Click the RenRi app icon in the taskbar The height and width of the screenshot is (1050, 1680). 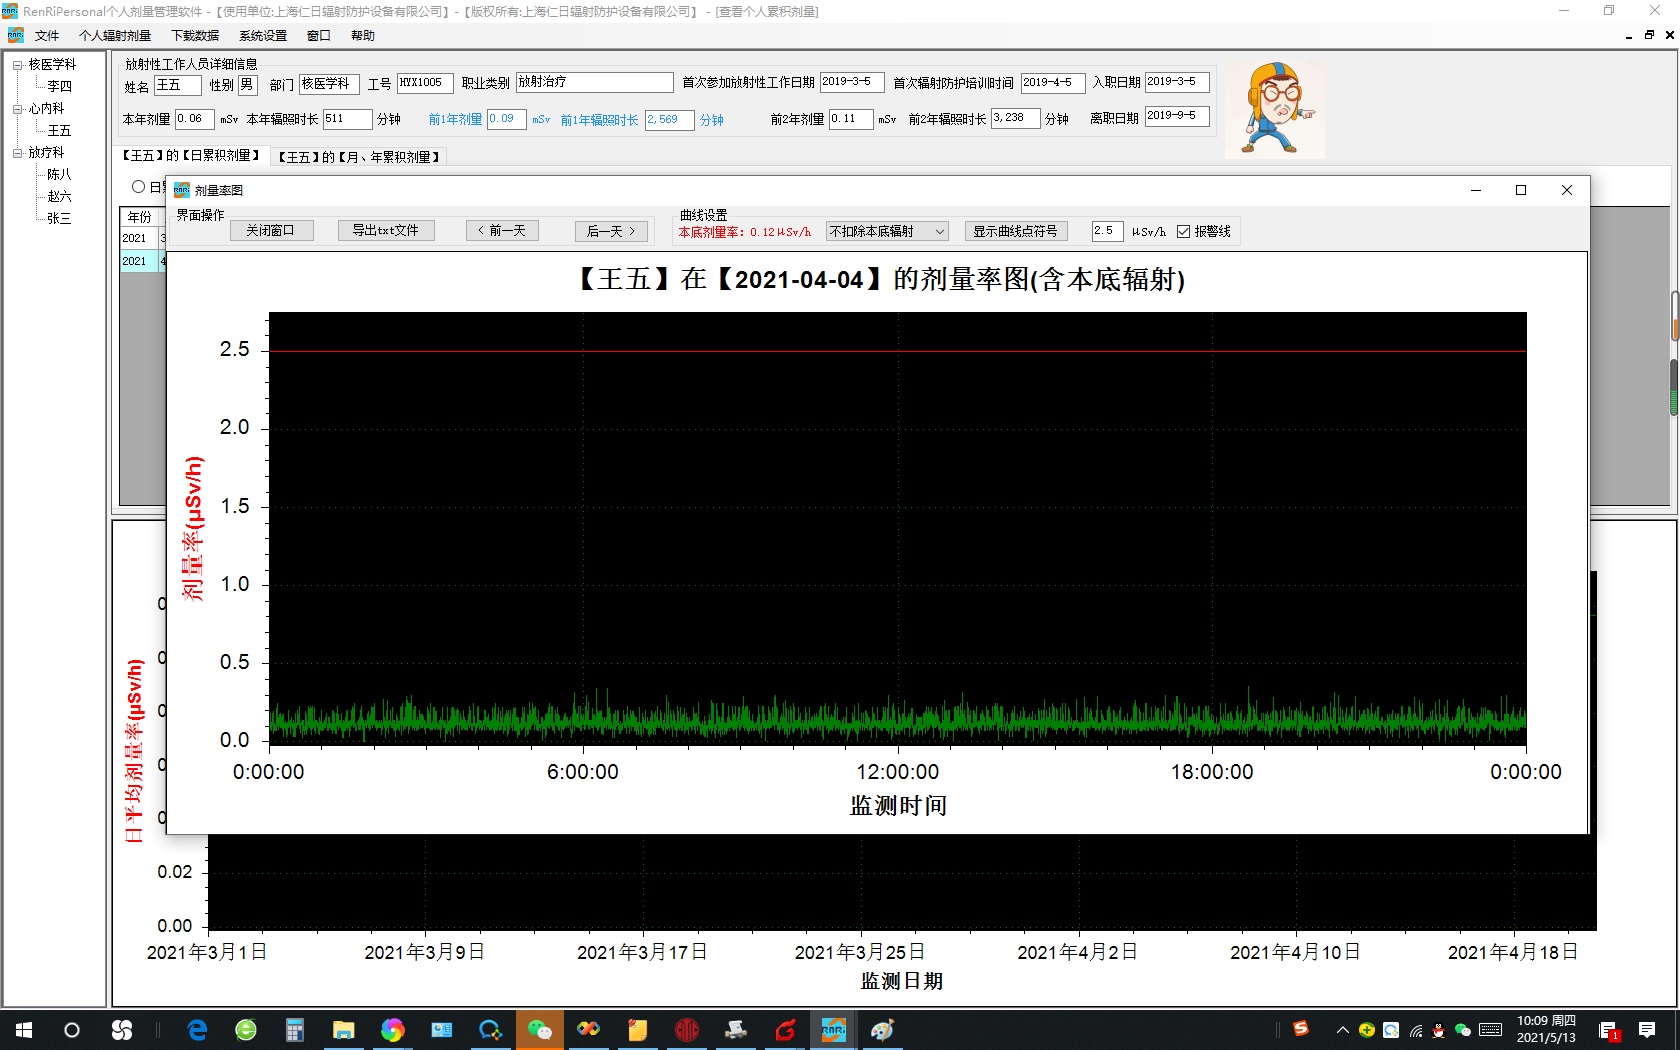[833, 1030]
